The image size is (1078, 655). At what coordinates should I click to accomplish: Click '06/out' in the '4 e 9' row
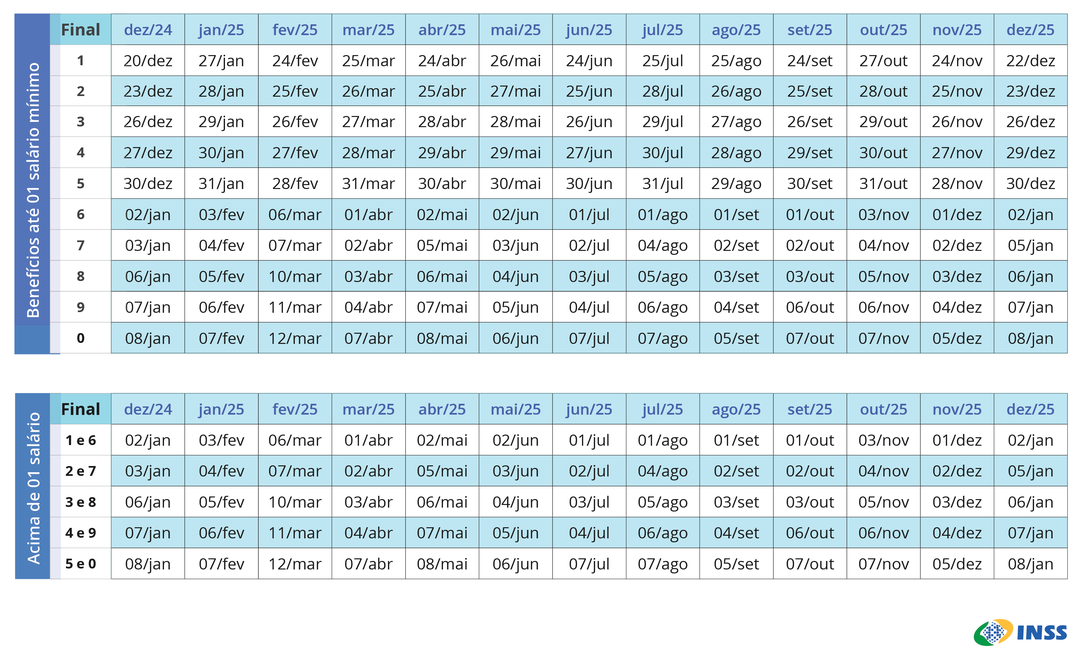coord(810,533)
